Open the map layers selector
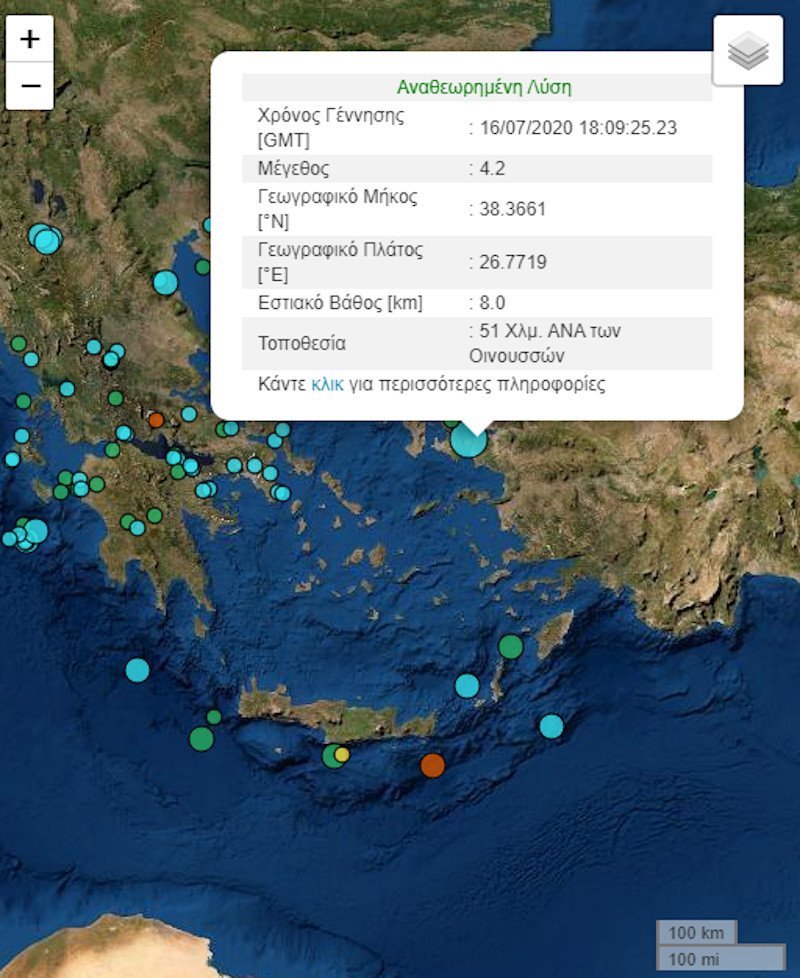800x978 pixels. pyautogui.click(x=748, y=50)
